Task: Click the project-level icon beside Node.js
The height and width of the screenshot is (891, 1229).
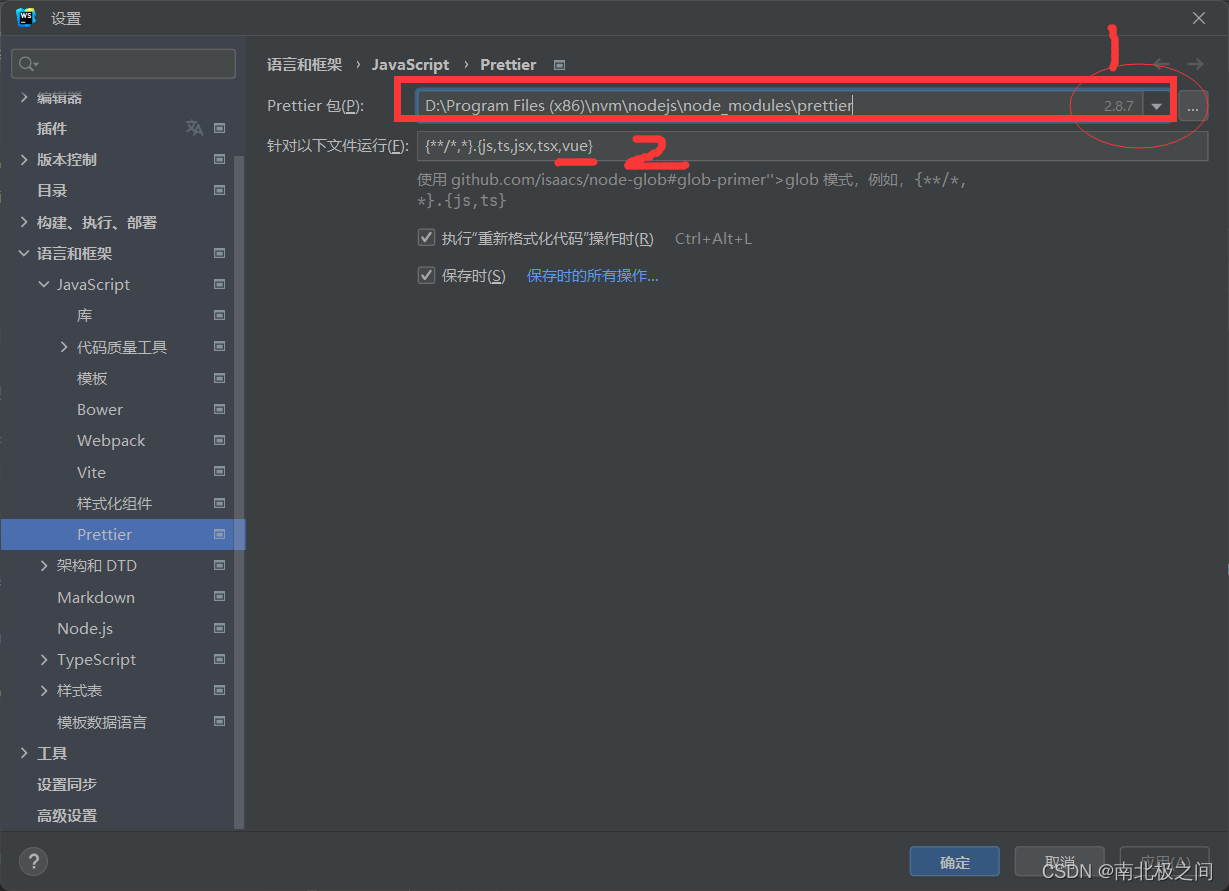Action: tap(220, 628)
